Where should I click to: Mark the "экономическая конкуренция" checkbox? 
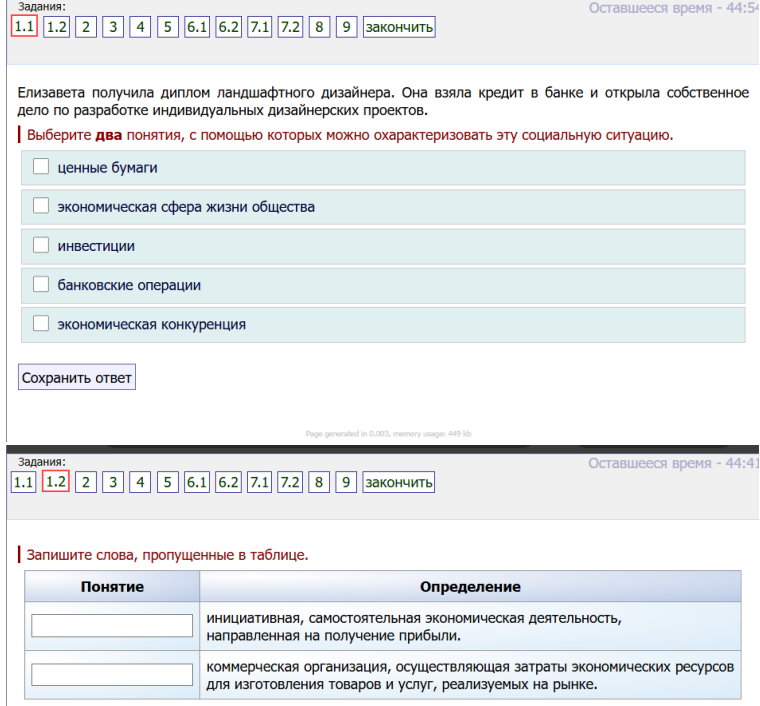[x=41, y=324]
